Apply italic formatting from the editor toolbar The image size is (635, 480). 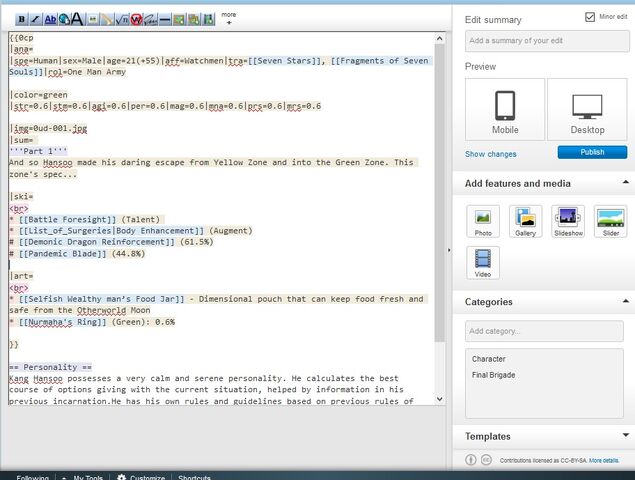pos(36,19)
